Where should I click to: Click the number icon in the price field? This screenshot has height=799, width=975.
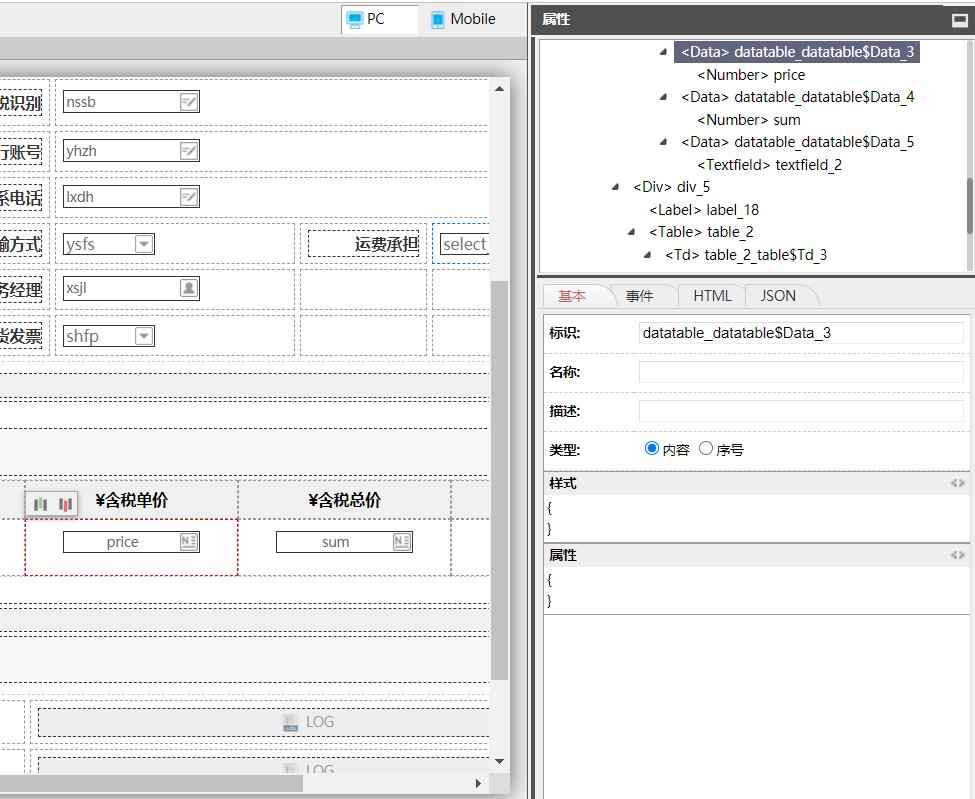(x=189, y=542)
